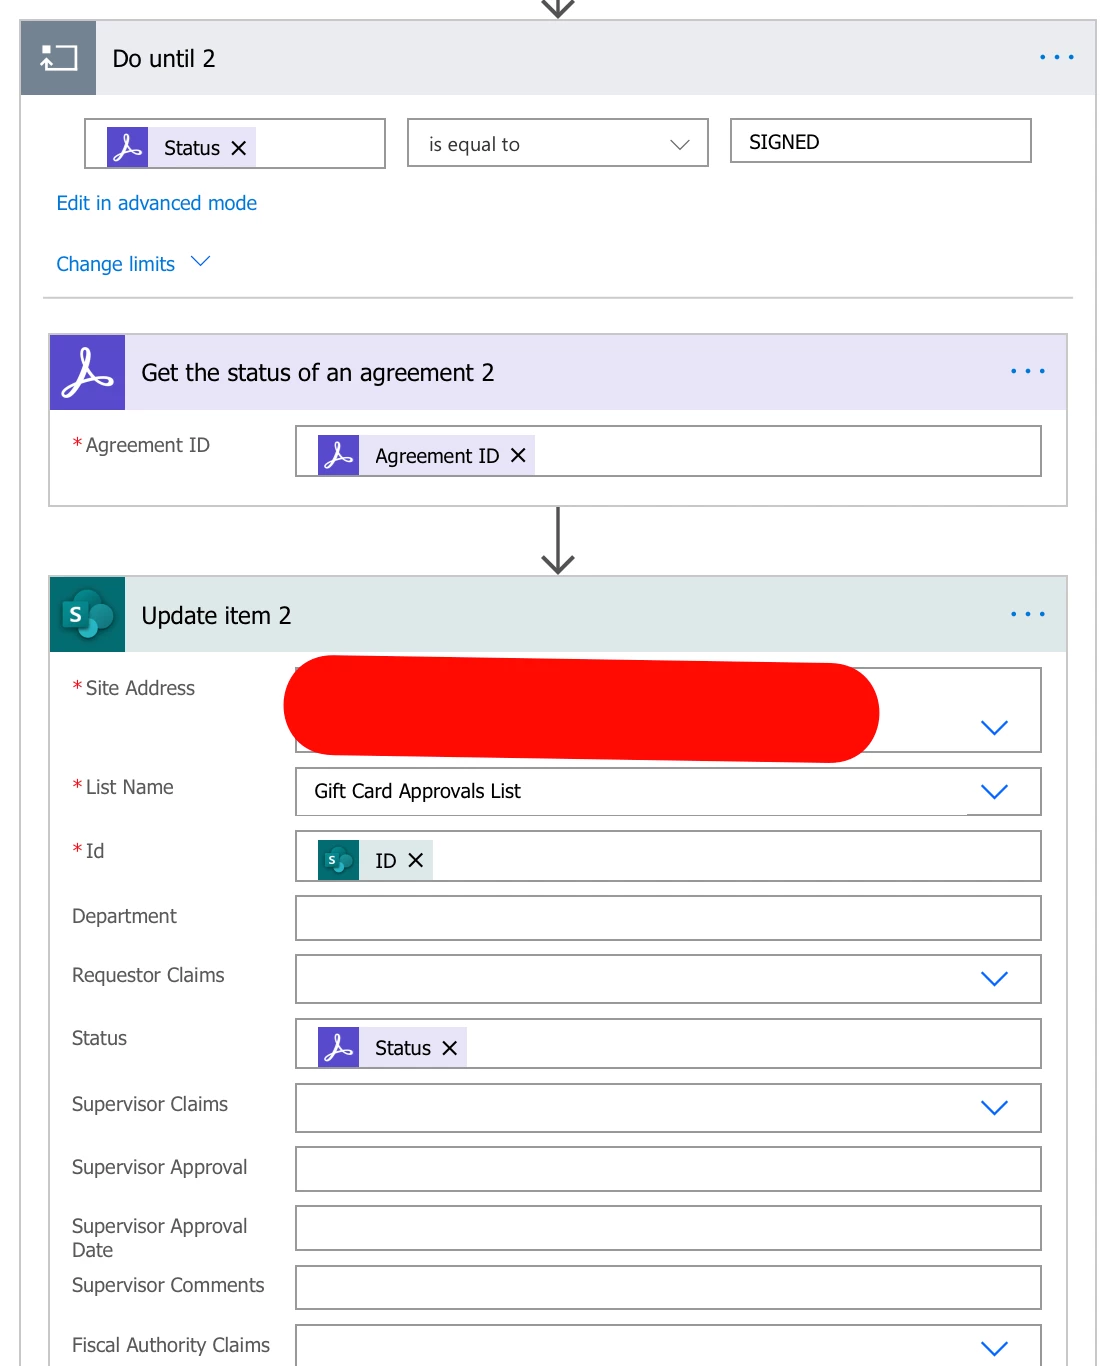Click the Supervisor Approval input field

(x=668, y=1169)
